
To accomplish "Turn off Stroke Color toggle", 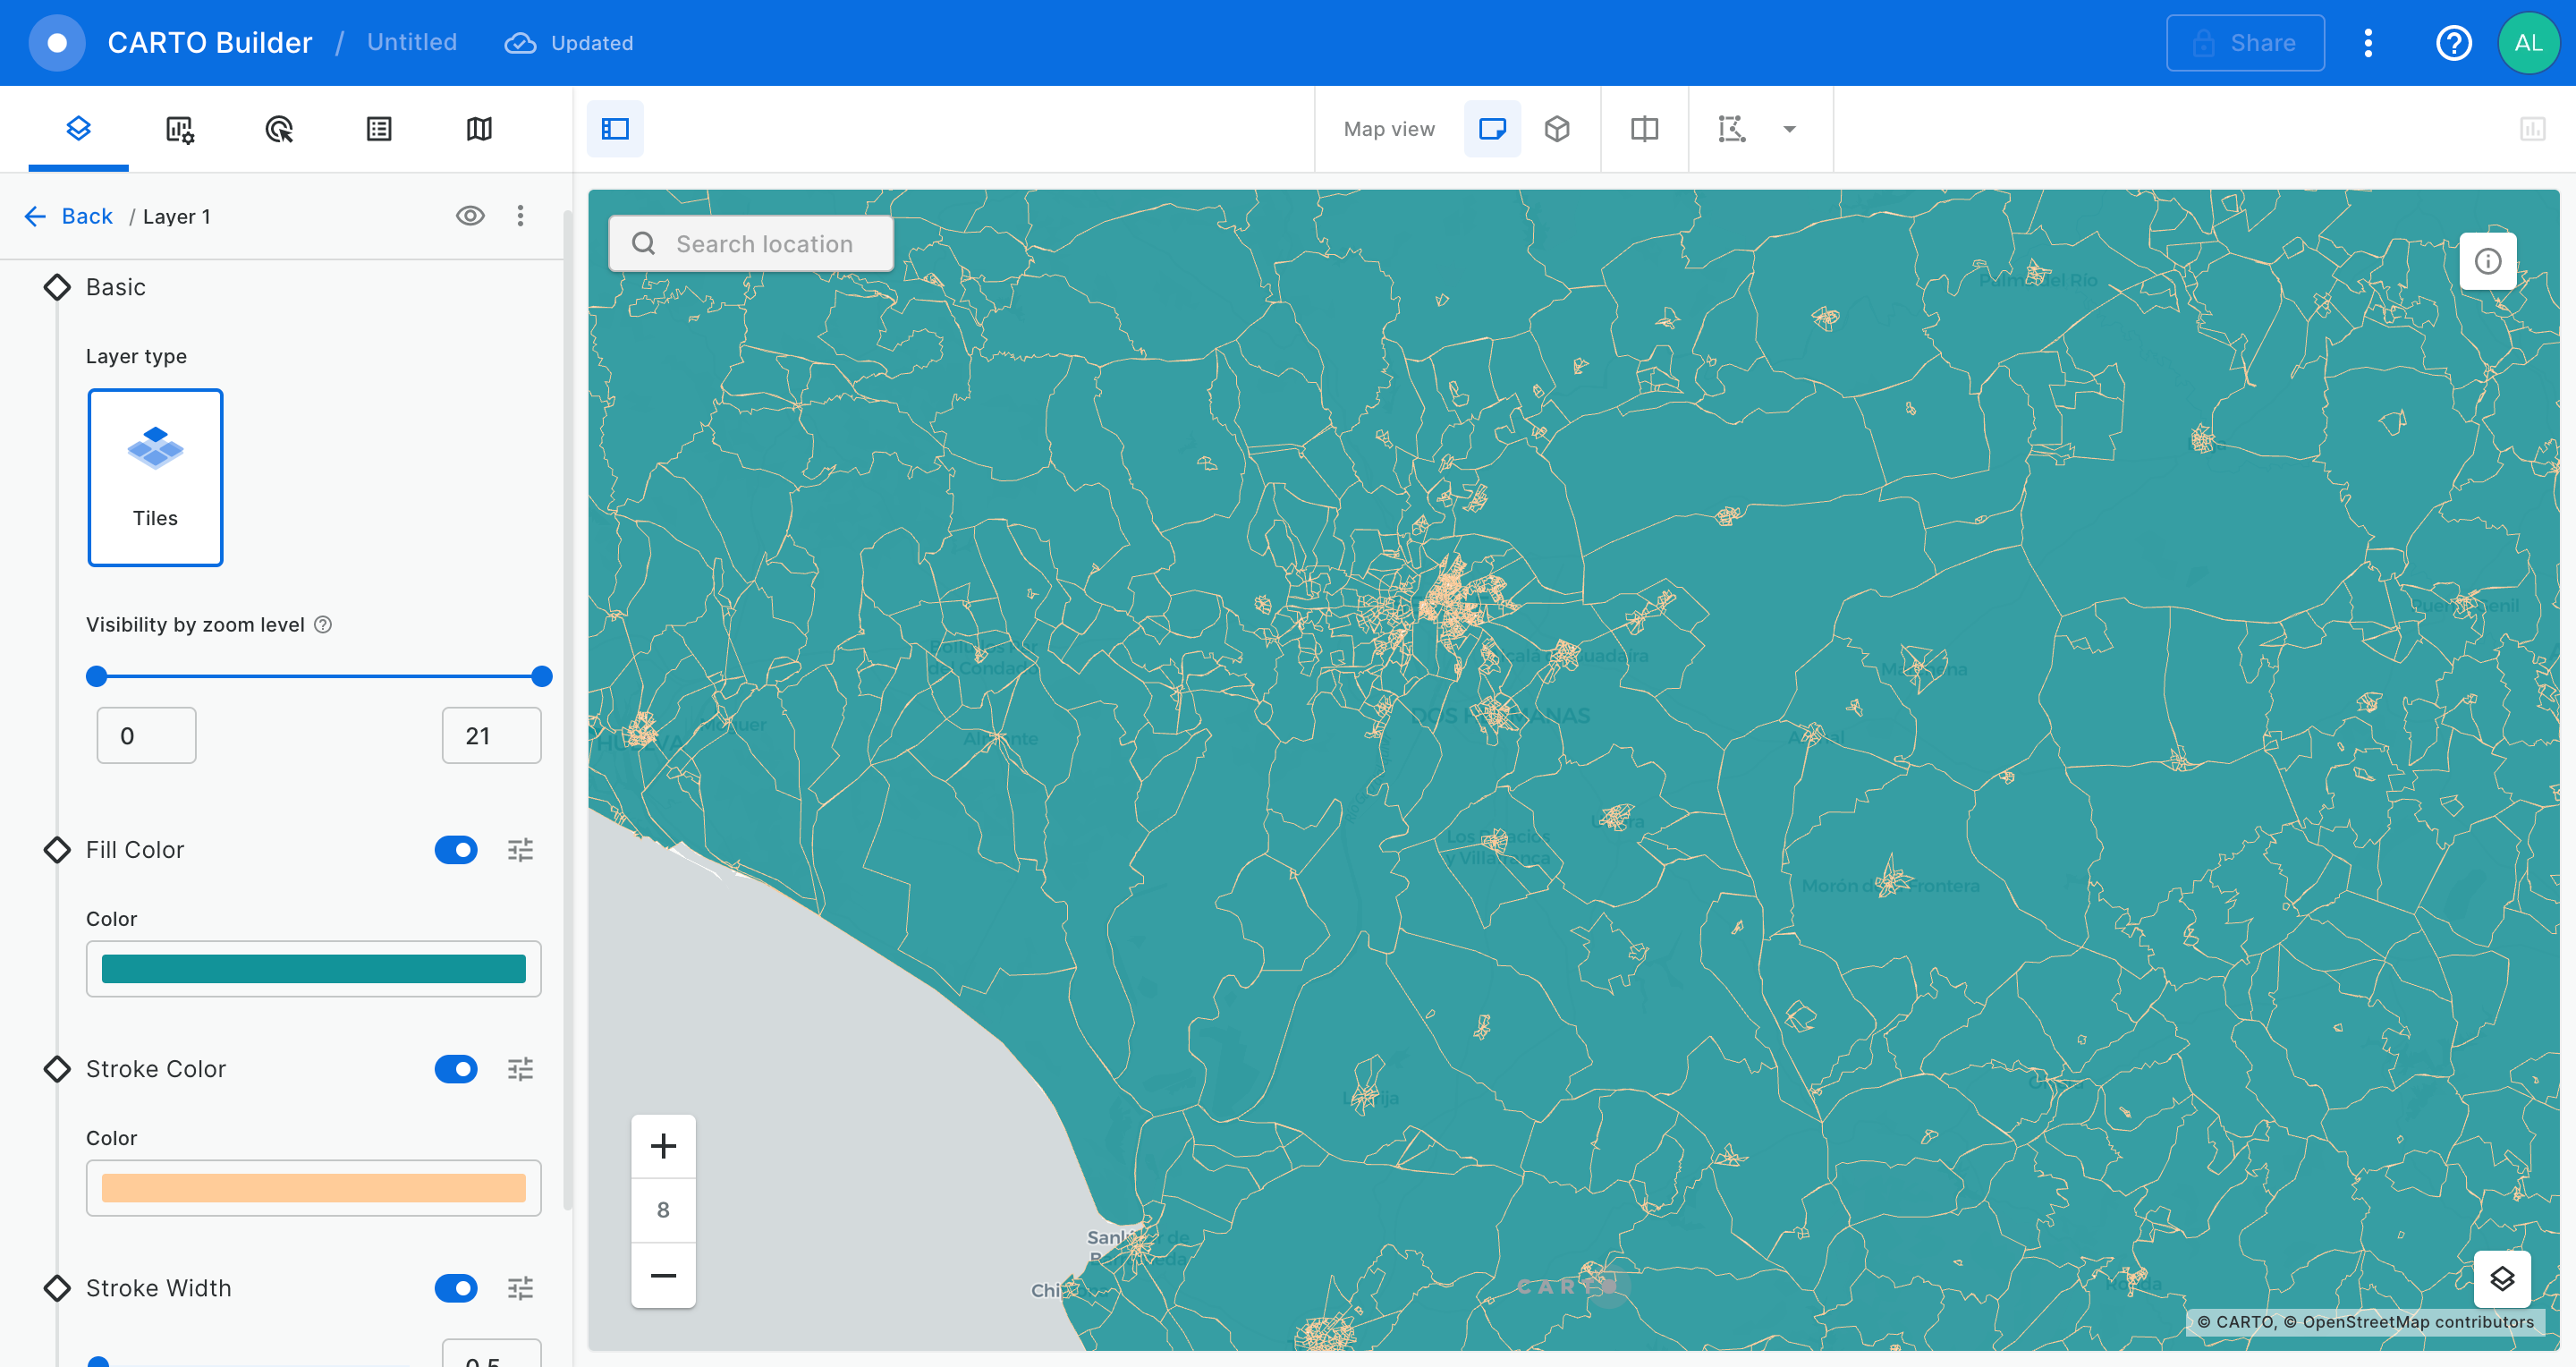I will [x=456, y=1069].
